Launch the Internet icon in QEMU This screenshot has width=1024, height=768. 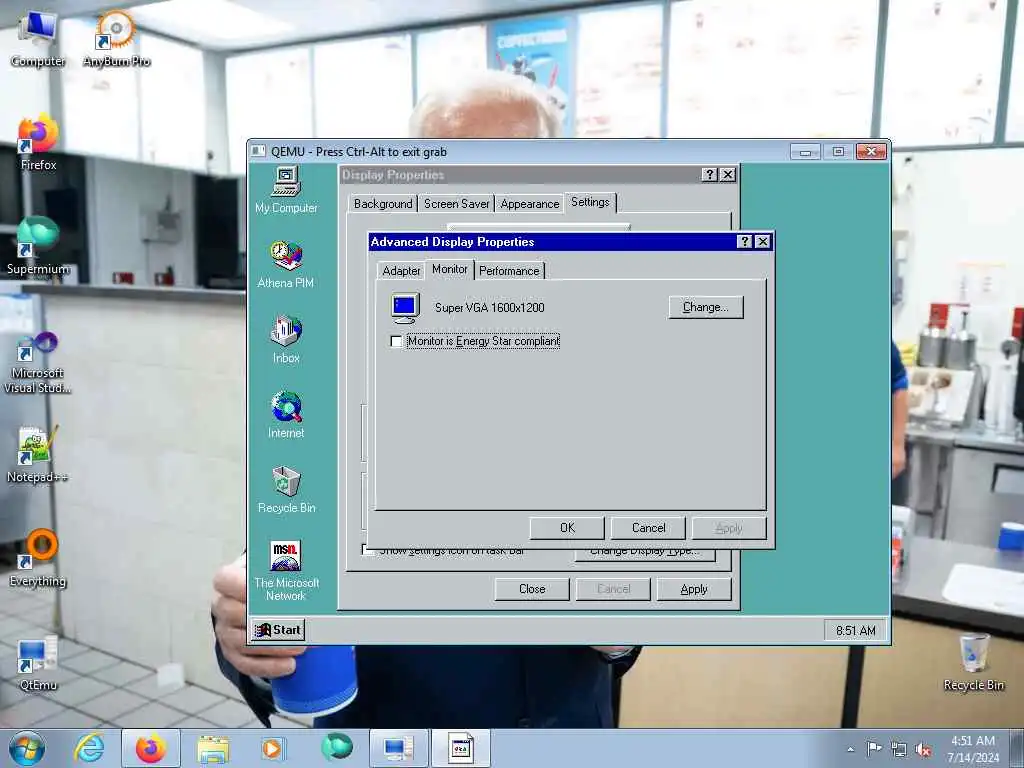pyautogui.click(x=286, y=414)
